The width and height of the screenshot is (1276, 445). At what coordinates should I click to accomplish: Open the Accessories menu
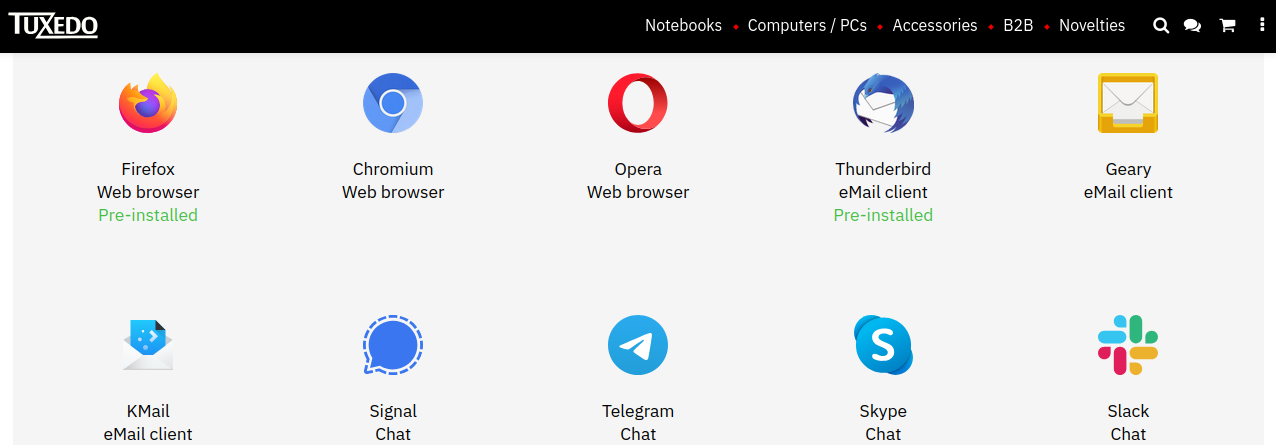[x=935, y=26]
